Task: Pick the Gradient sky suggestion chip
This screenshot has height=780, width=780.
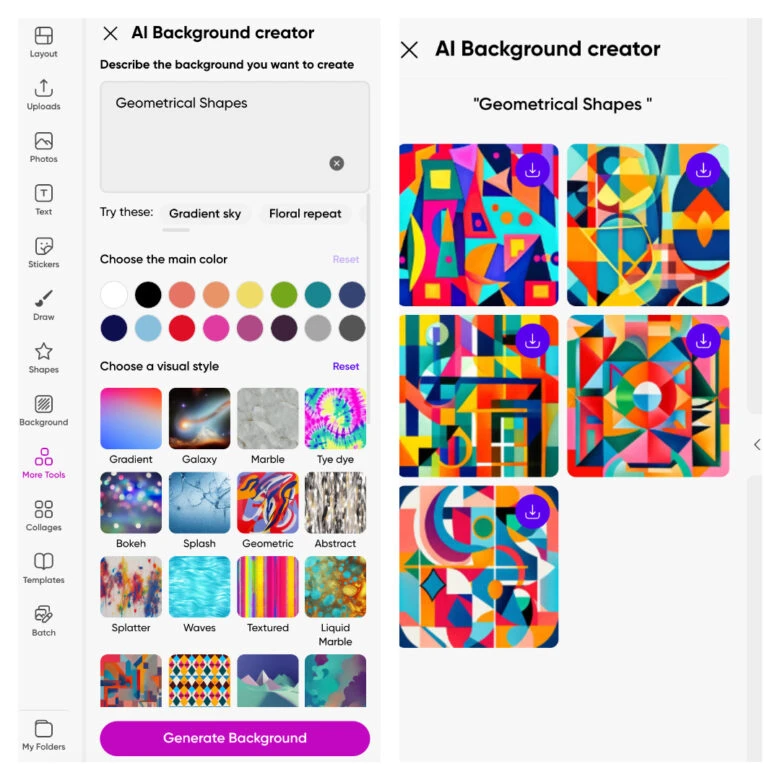Action: pyautogui.click(x=205, y=213)
